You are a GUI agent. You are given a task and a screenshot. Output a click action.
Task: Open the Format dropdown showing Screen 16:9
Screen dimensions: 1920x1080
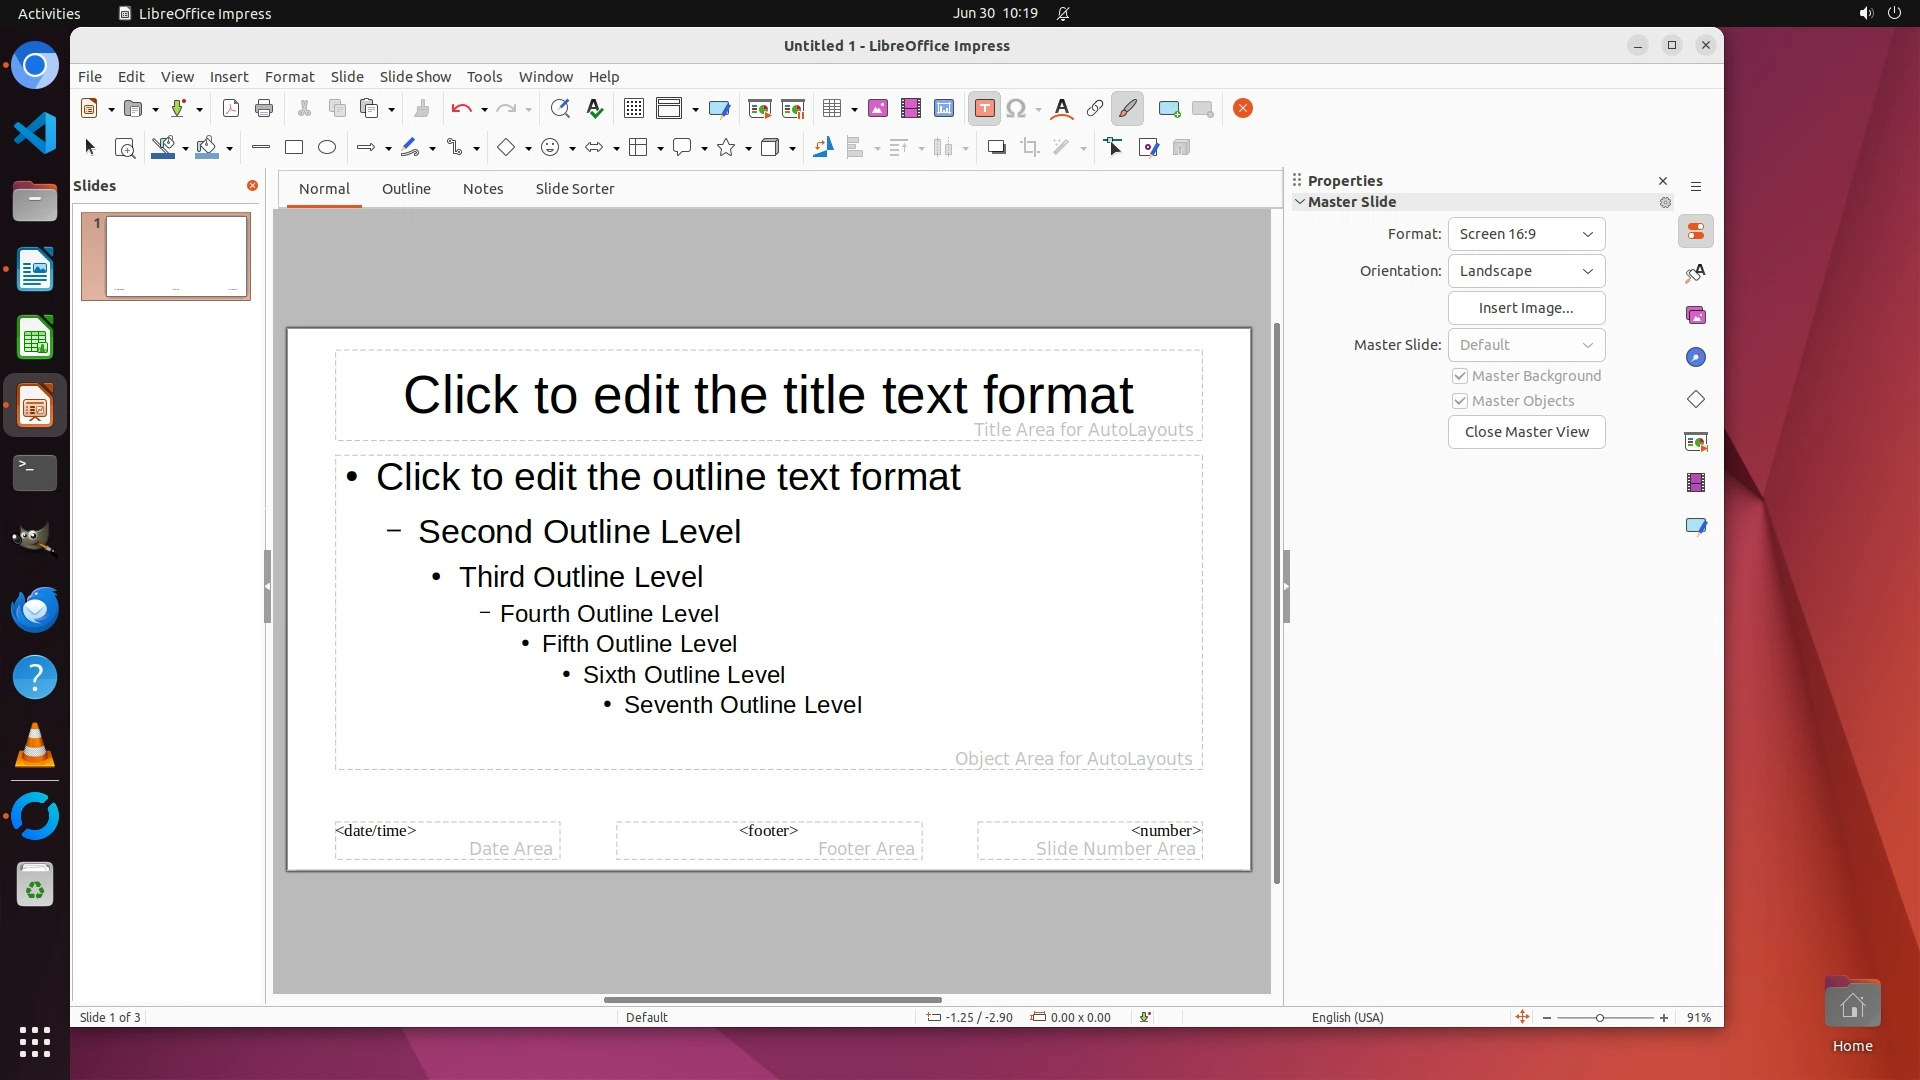click(1526, 234)
